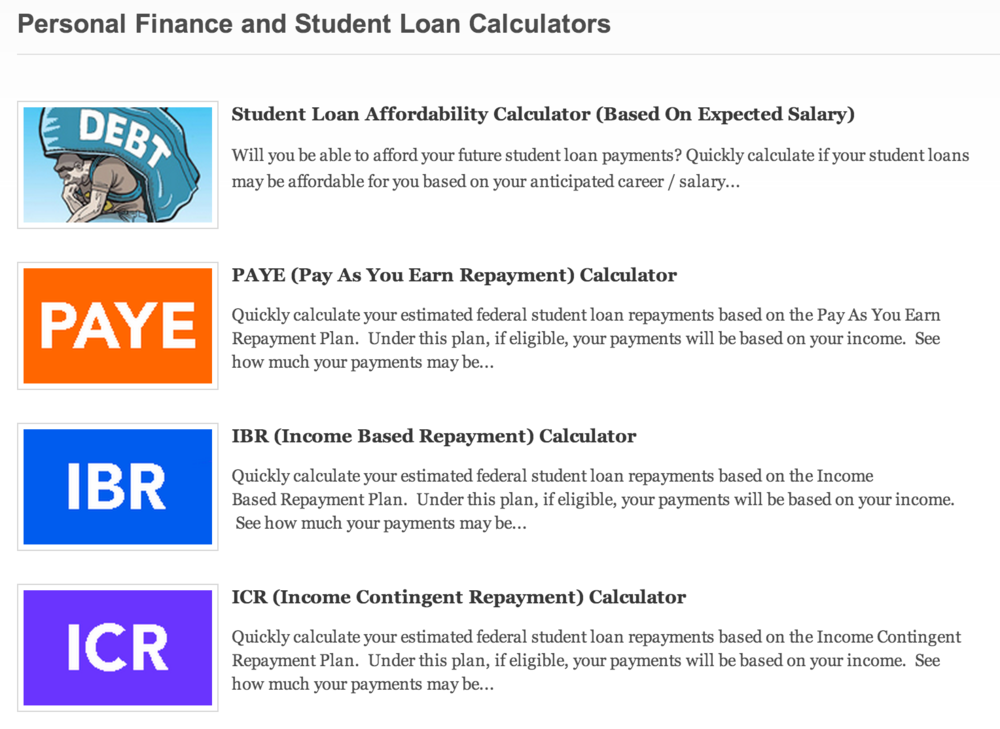Open the orange PAYE calculator thumbnail
This screenshot has width=1000, height=729.
pos(118,326)
